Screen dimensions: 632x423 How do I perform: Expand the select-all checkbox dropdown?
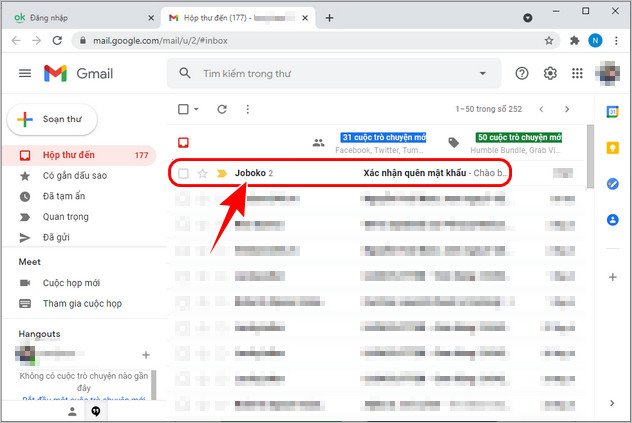(x=196, y=109)
